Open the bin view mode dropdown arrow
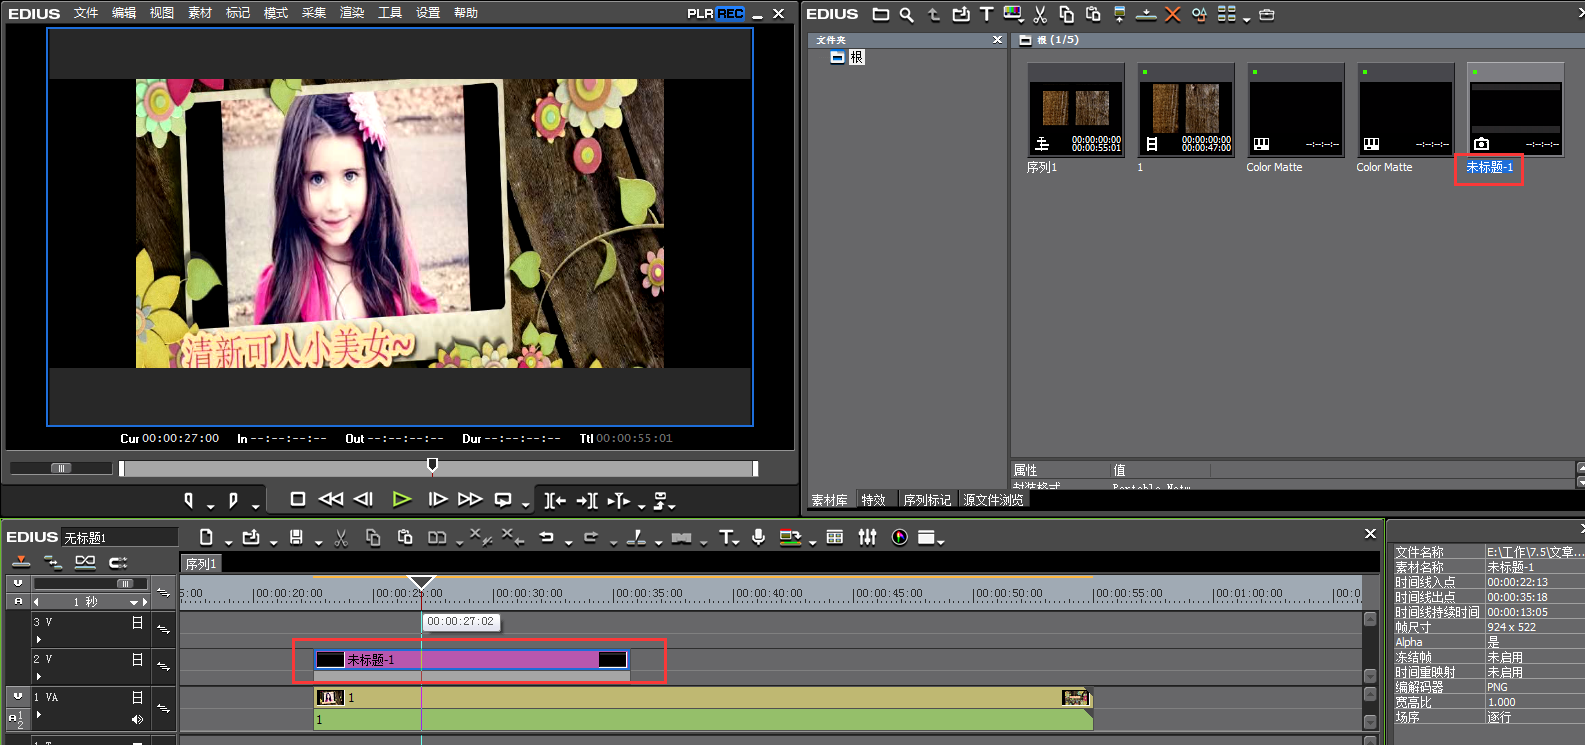The height and width of the screenshot is (745, 1585). click(1247, 18)
